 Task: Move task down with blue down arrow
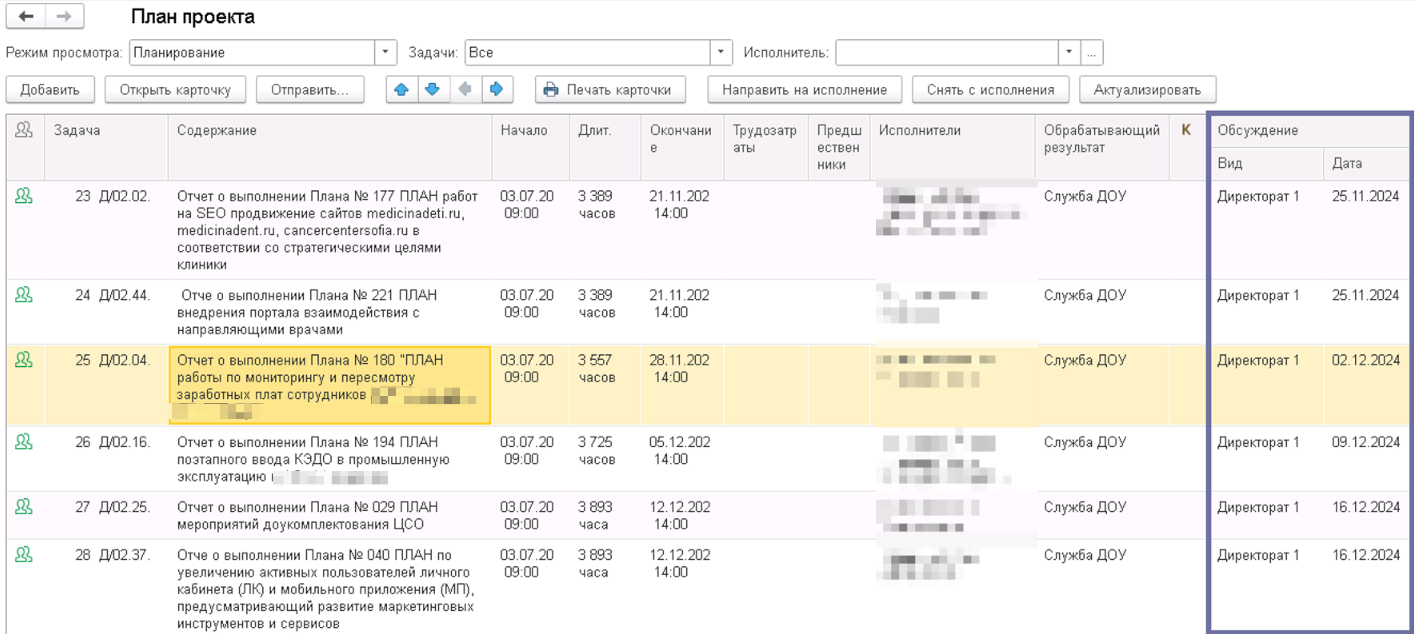(432, 89)
